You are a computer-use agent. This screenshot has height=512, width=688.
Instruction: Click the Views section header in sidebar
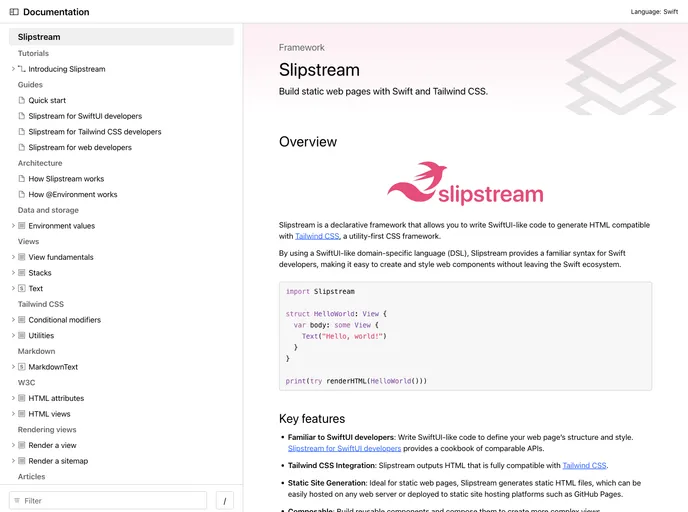[29, 241]
